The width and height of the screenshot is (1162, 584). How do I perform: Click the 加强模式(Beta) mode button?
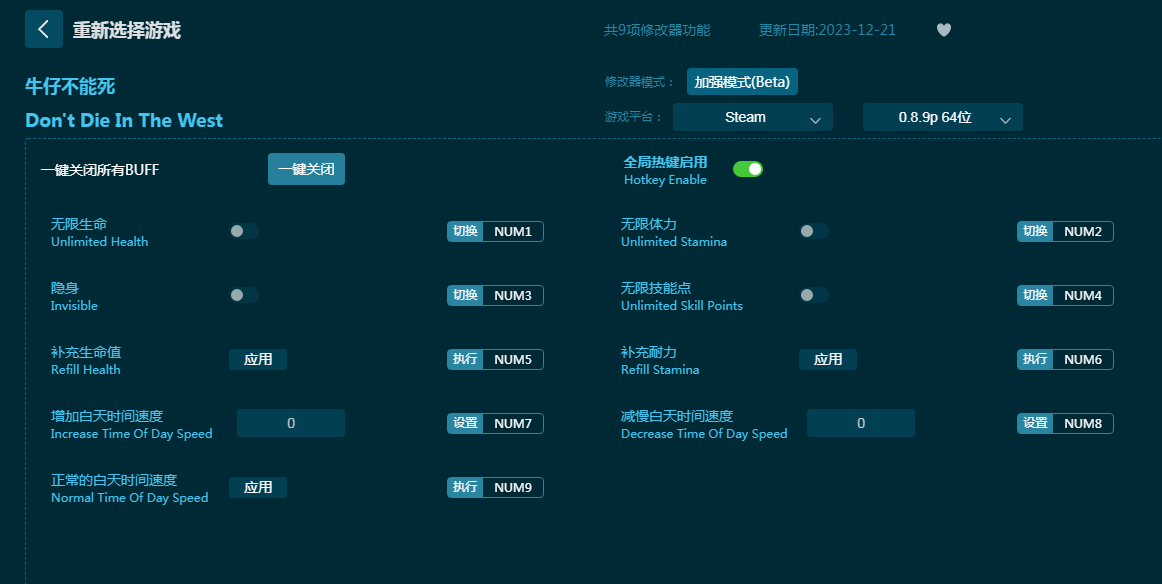742,82
